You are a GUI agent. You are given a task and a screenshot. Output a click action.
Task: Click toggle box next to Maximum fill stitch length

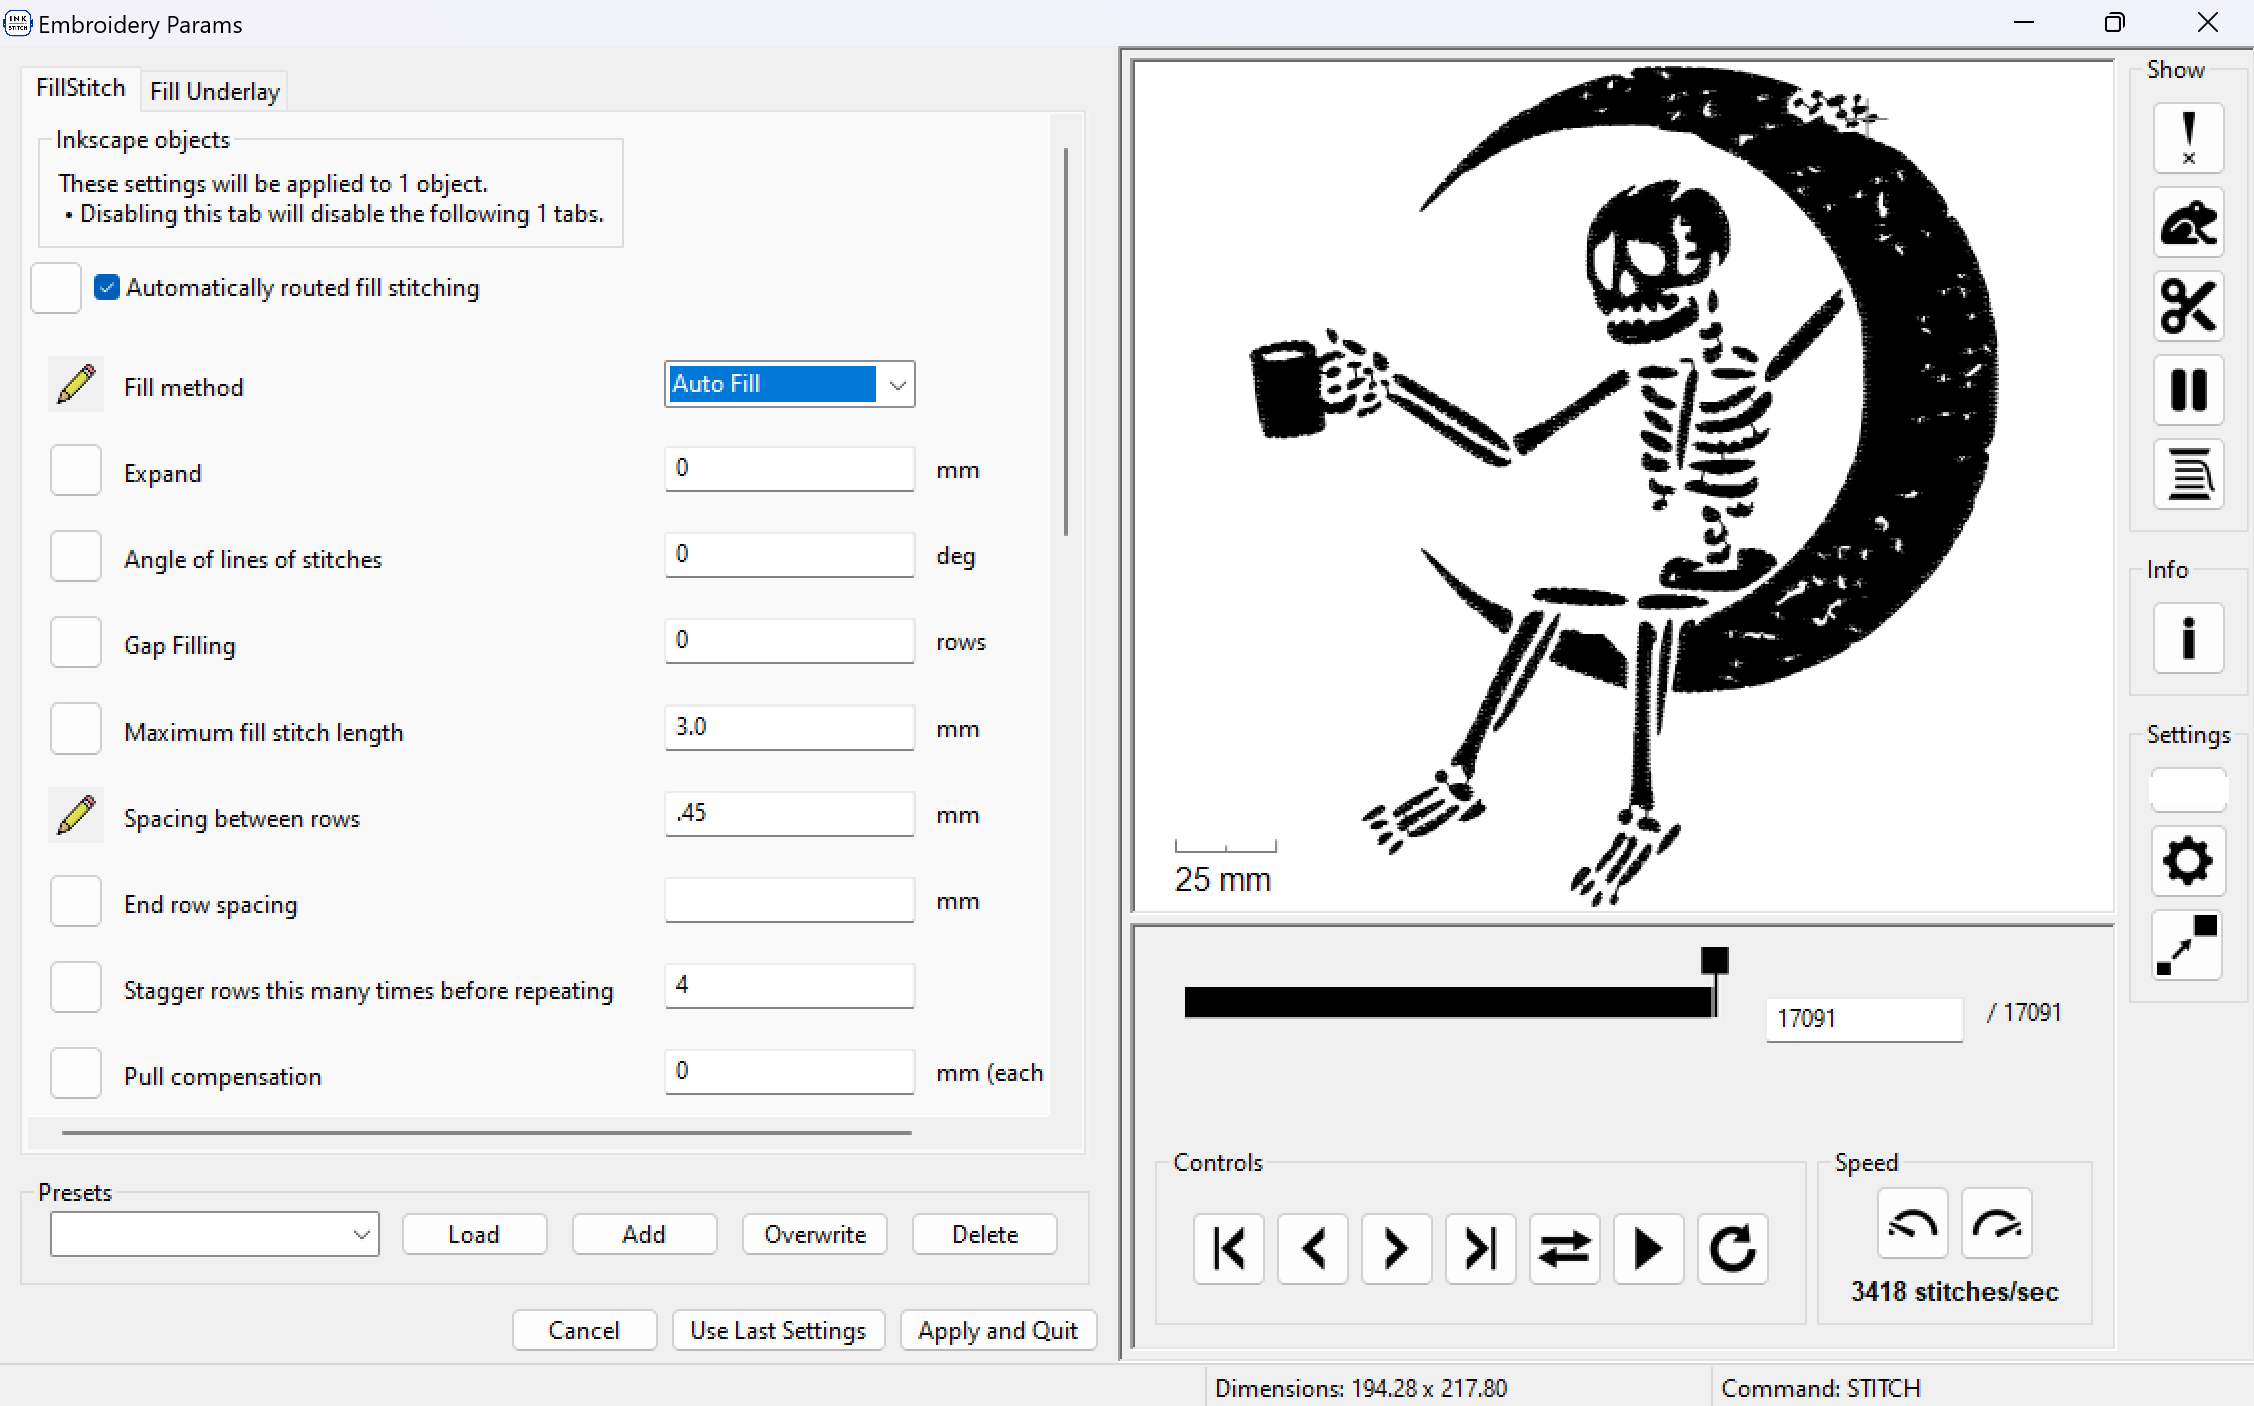tap(76, 729)
